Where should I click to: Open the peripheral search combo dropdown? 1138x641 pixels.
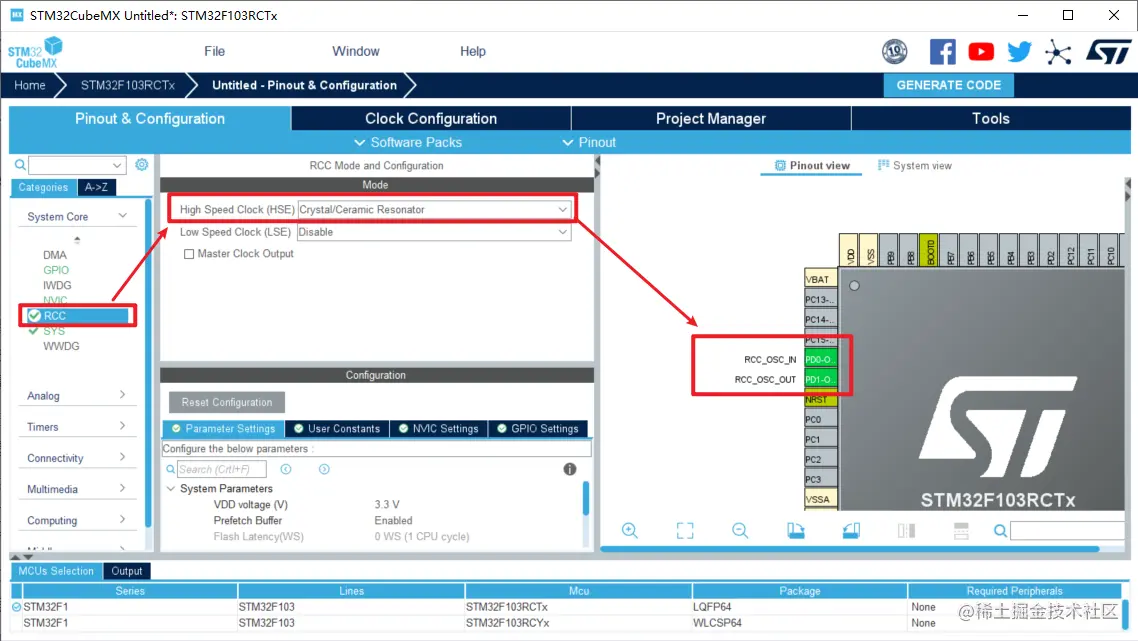tap(117, 165)
